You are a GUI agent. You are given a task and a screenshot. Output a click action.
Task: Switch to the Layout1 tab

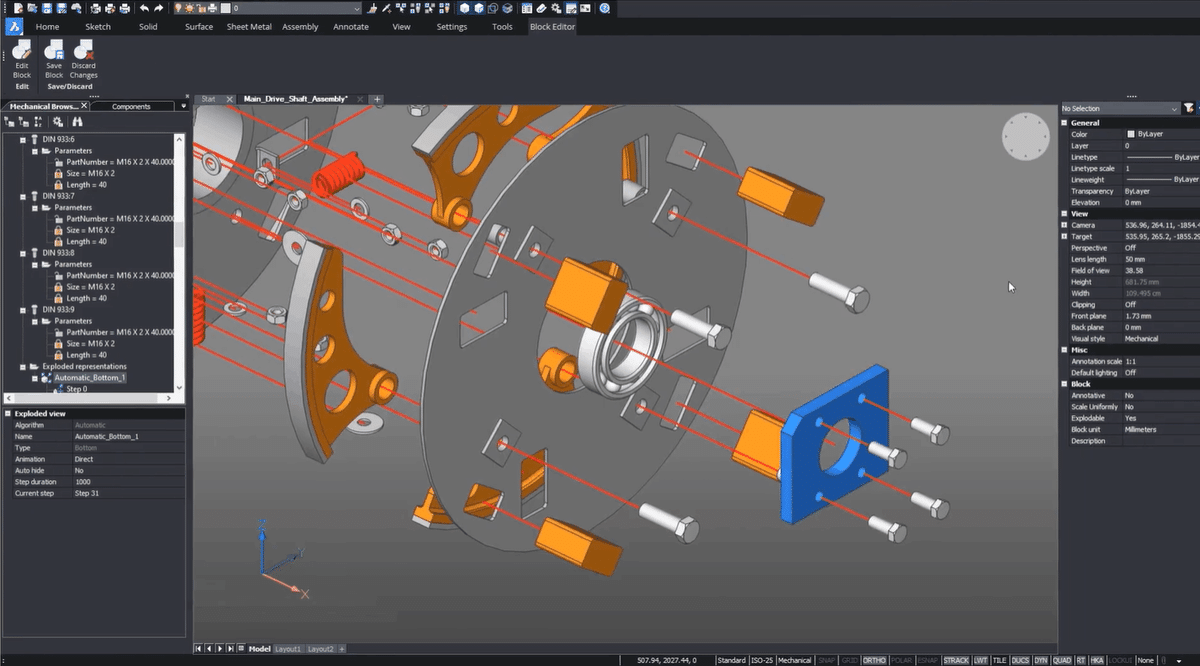[x=288, y=649]
